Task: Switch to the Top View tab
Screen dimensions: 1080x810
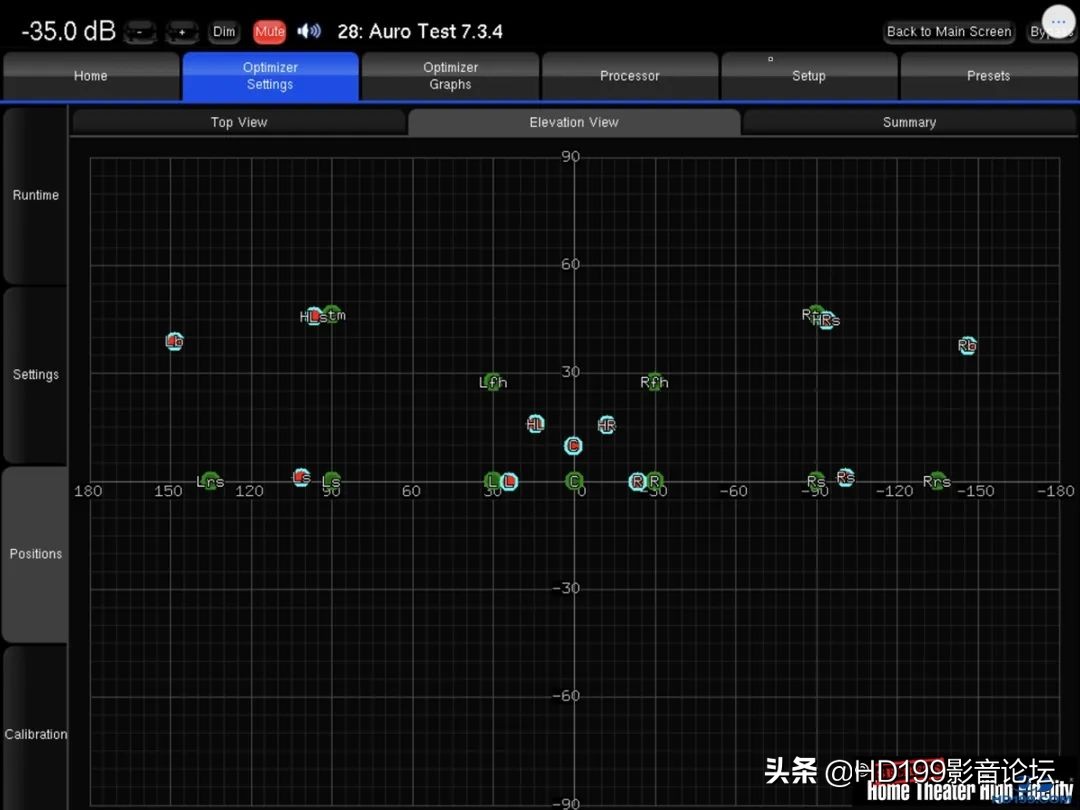Action: (239, 122)
